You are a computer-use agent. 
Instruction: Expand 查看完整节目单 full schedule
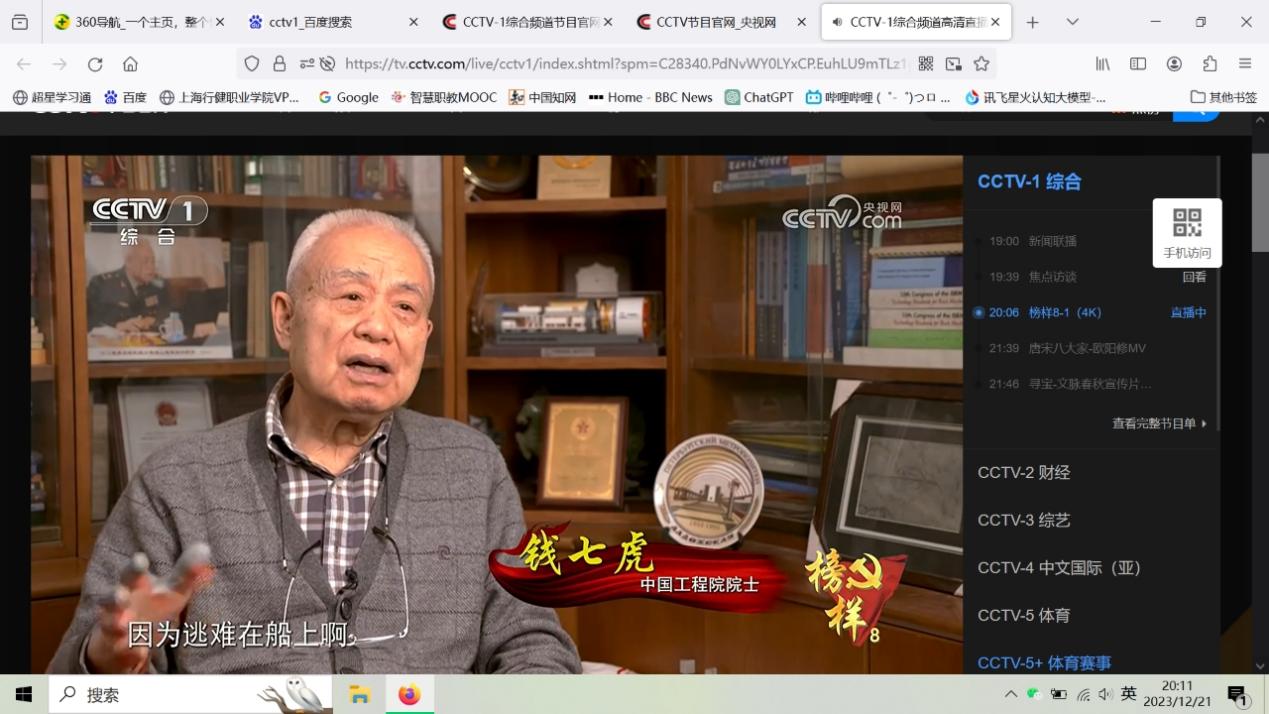(x=1159, y=423)
